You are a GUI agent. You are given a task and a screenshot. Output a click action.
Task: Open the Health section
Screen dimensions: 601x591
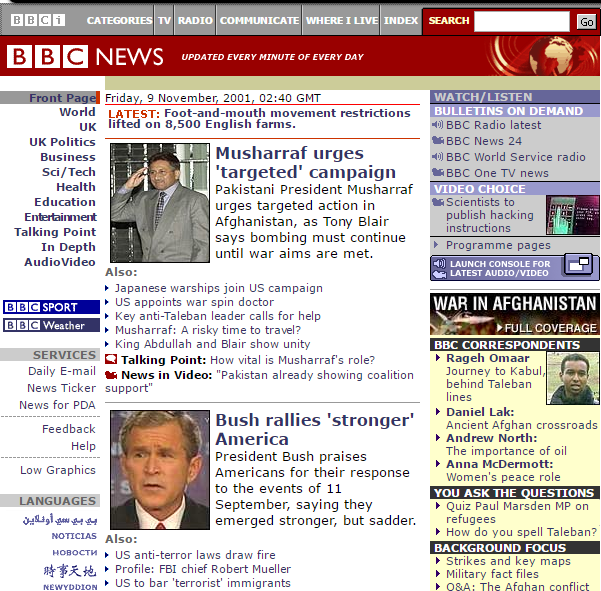click(76, 187)
